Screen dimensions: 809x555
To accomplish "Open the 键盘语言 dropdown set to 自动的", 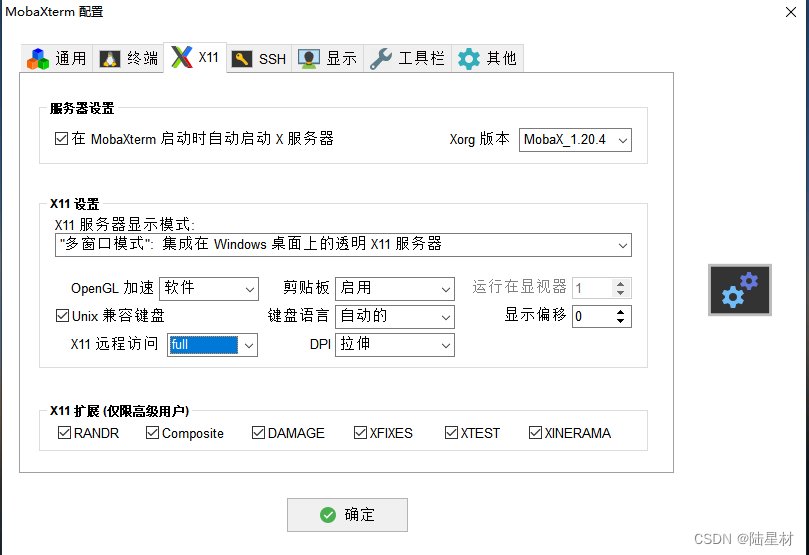I will [395, 317].
